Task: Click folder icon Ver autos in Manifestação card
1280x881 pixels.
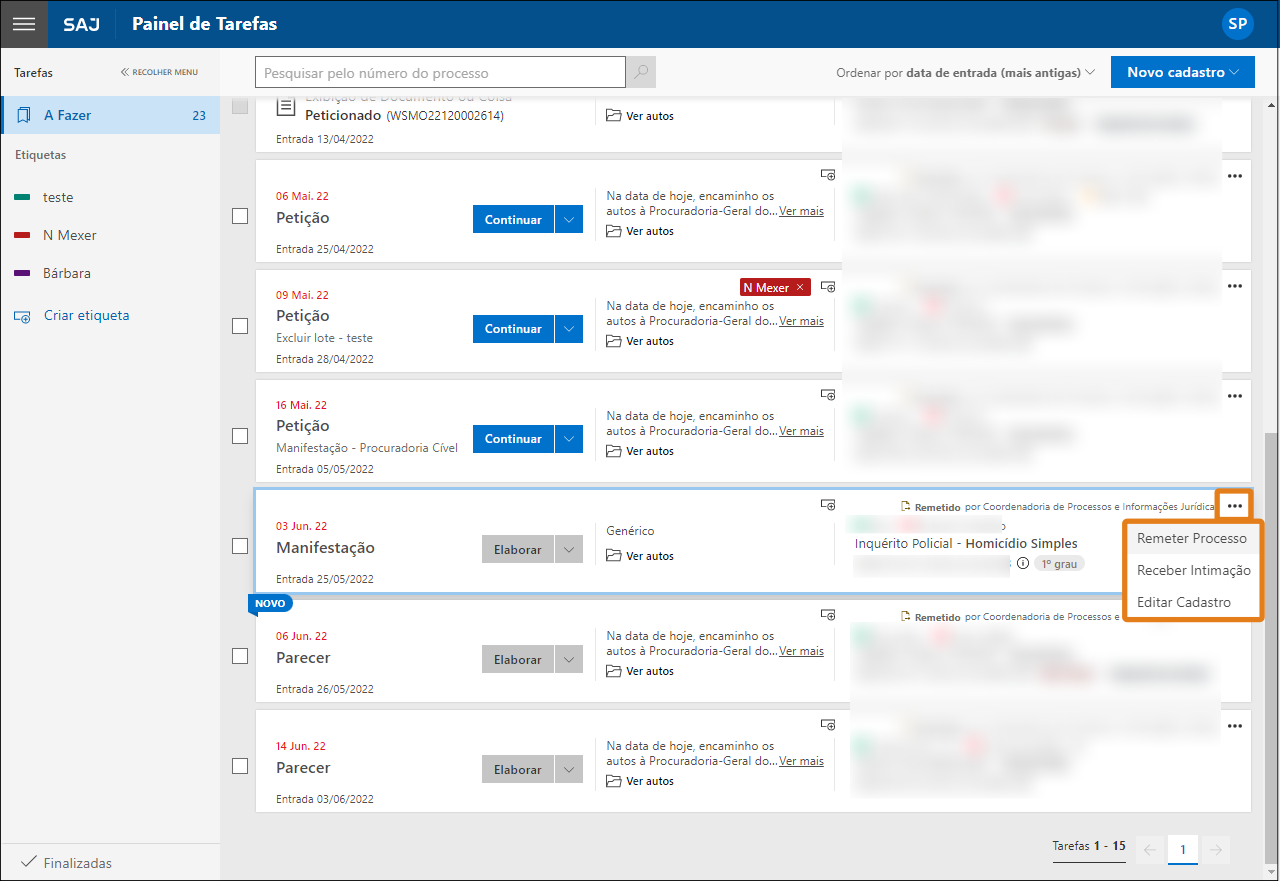Action: 614,556
